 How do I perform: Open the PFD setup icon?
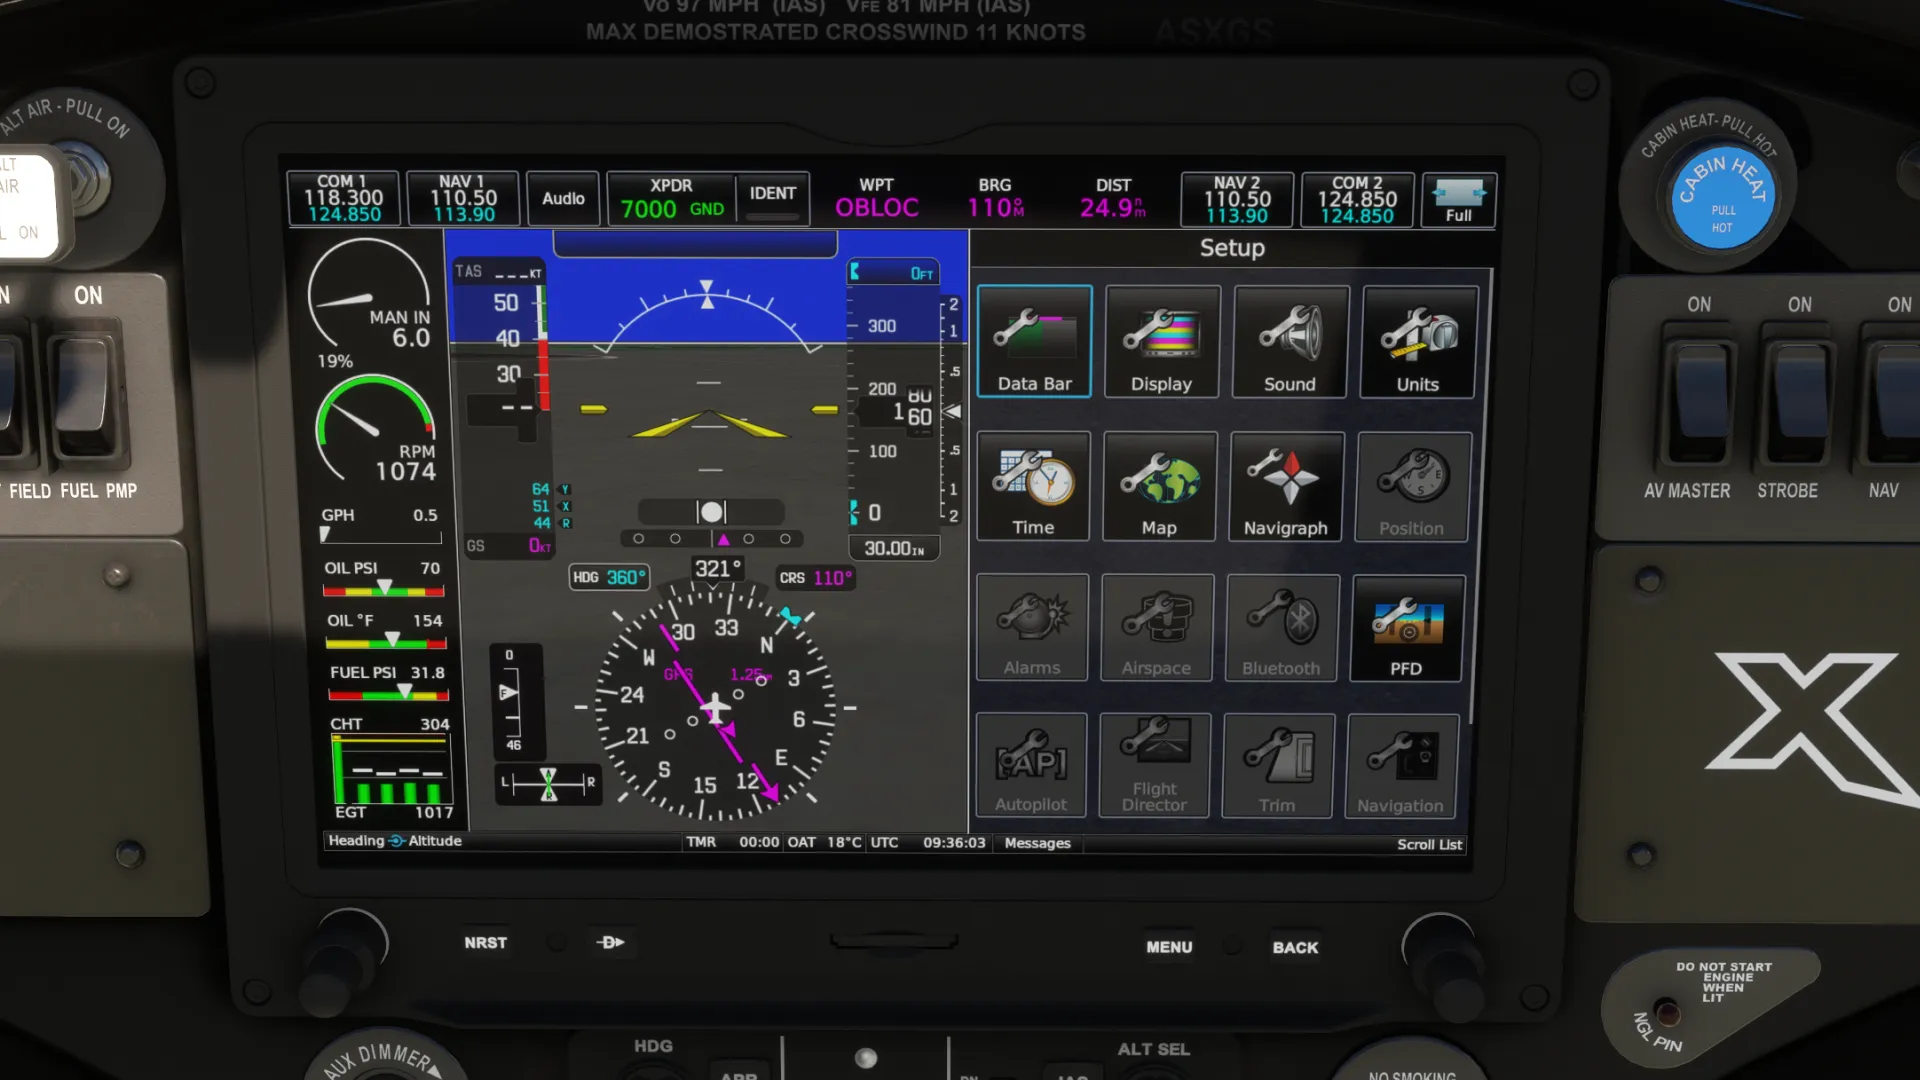1406,629
